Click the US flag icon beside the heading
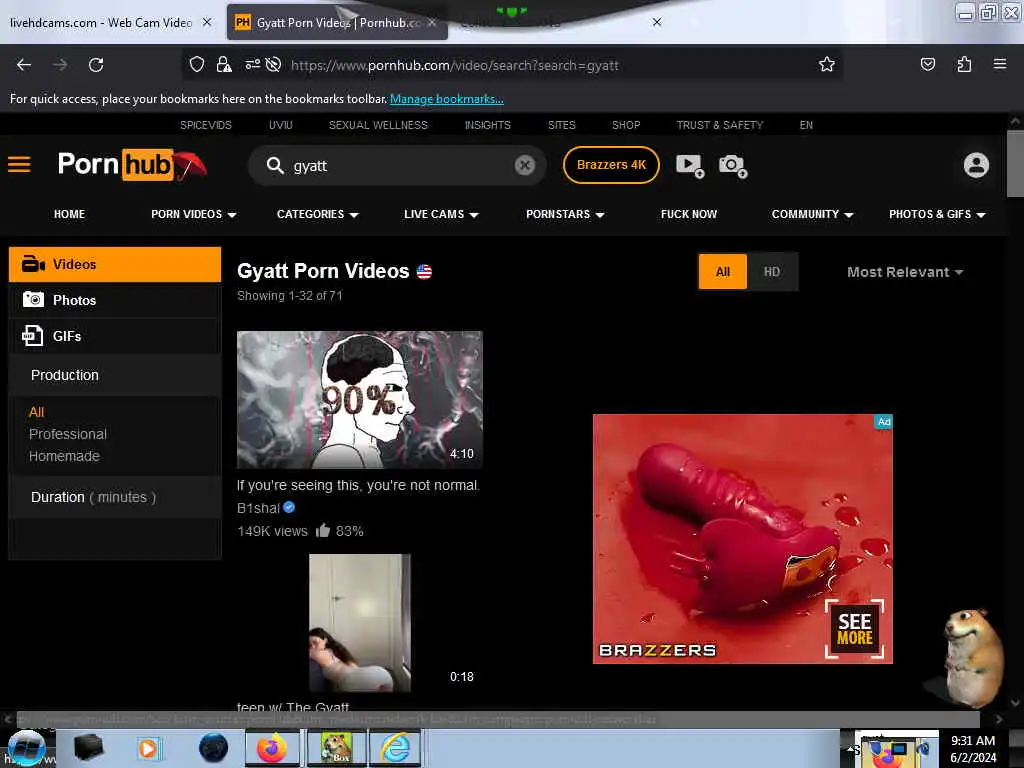 424,272
